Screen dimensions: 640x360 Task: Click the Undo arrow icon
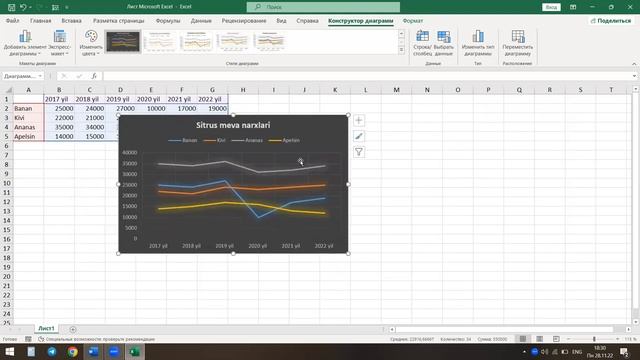tap(23, 7)
